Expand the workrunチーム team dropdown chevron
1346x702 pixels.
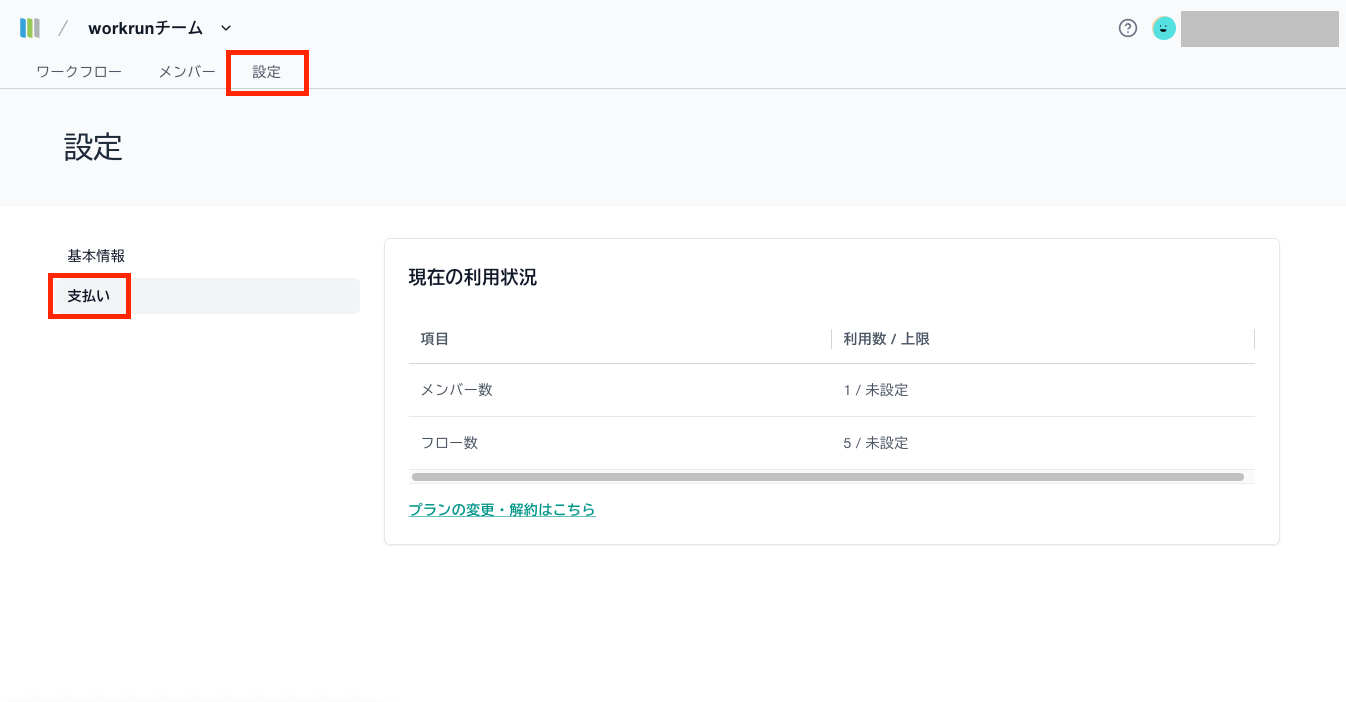click(226, 28)
